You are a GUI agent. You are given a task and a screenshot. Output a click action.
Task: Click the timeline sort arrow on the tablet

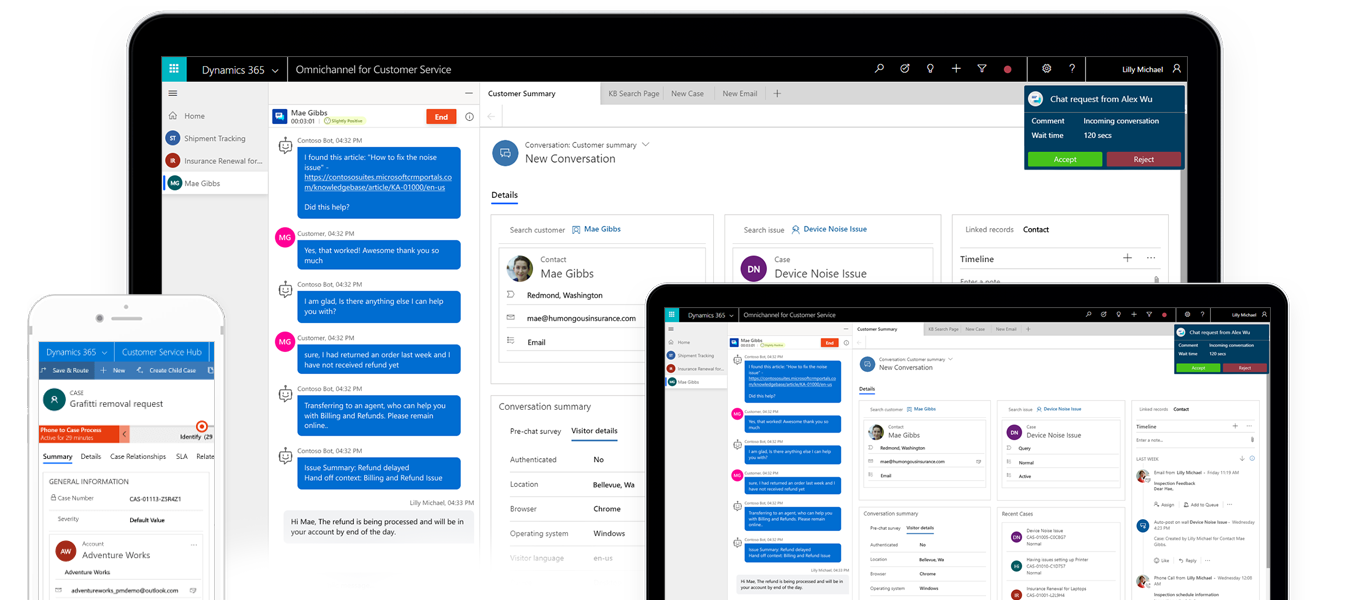click(1242, 458)
